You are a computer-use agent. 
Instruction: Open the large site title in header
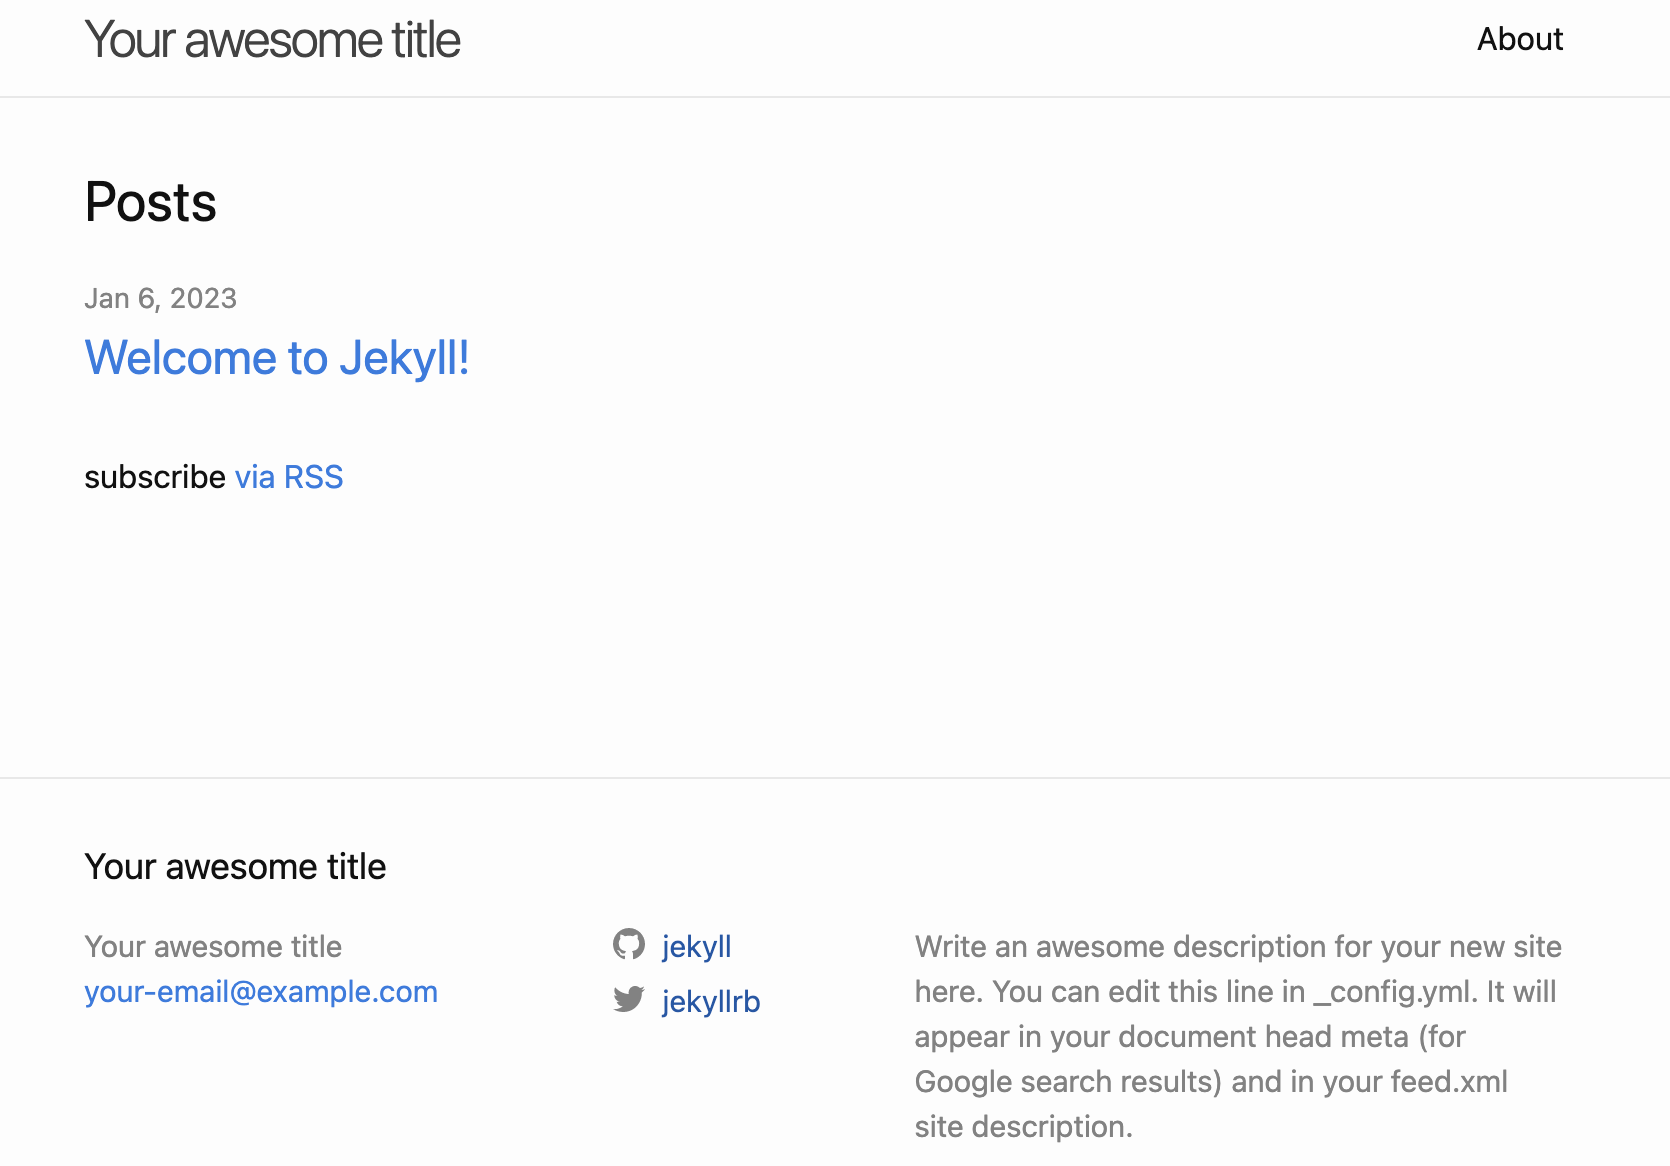[272, 41]
